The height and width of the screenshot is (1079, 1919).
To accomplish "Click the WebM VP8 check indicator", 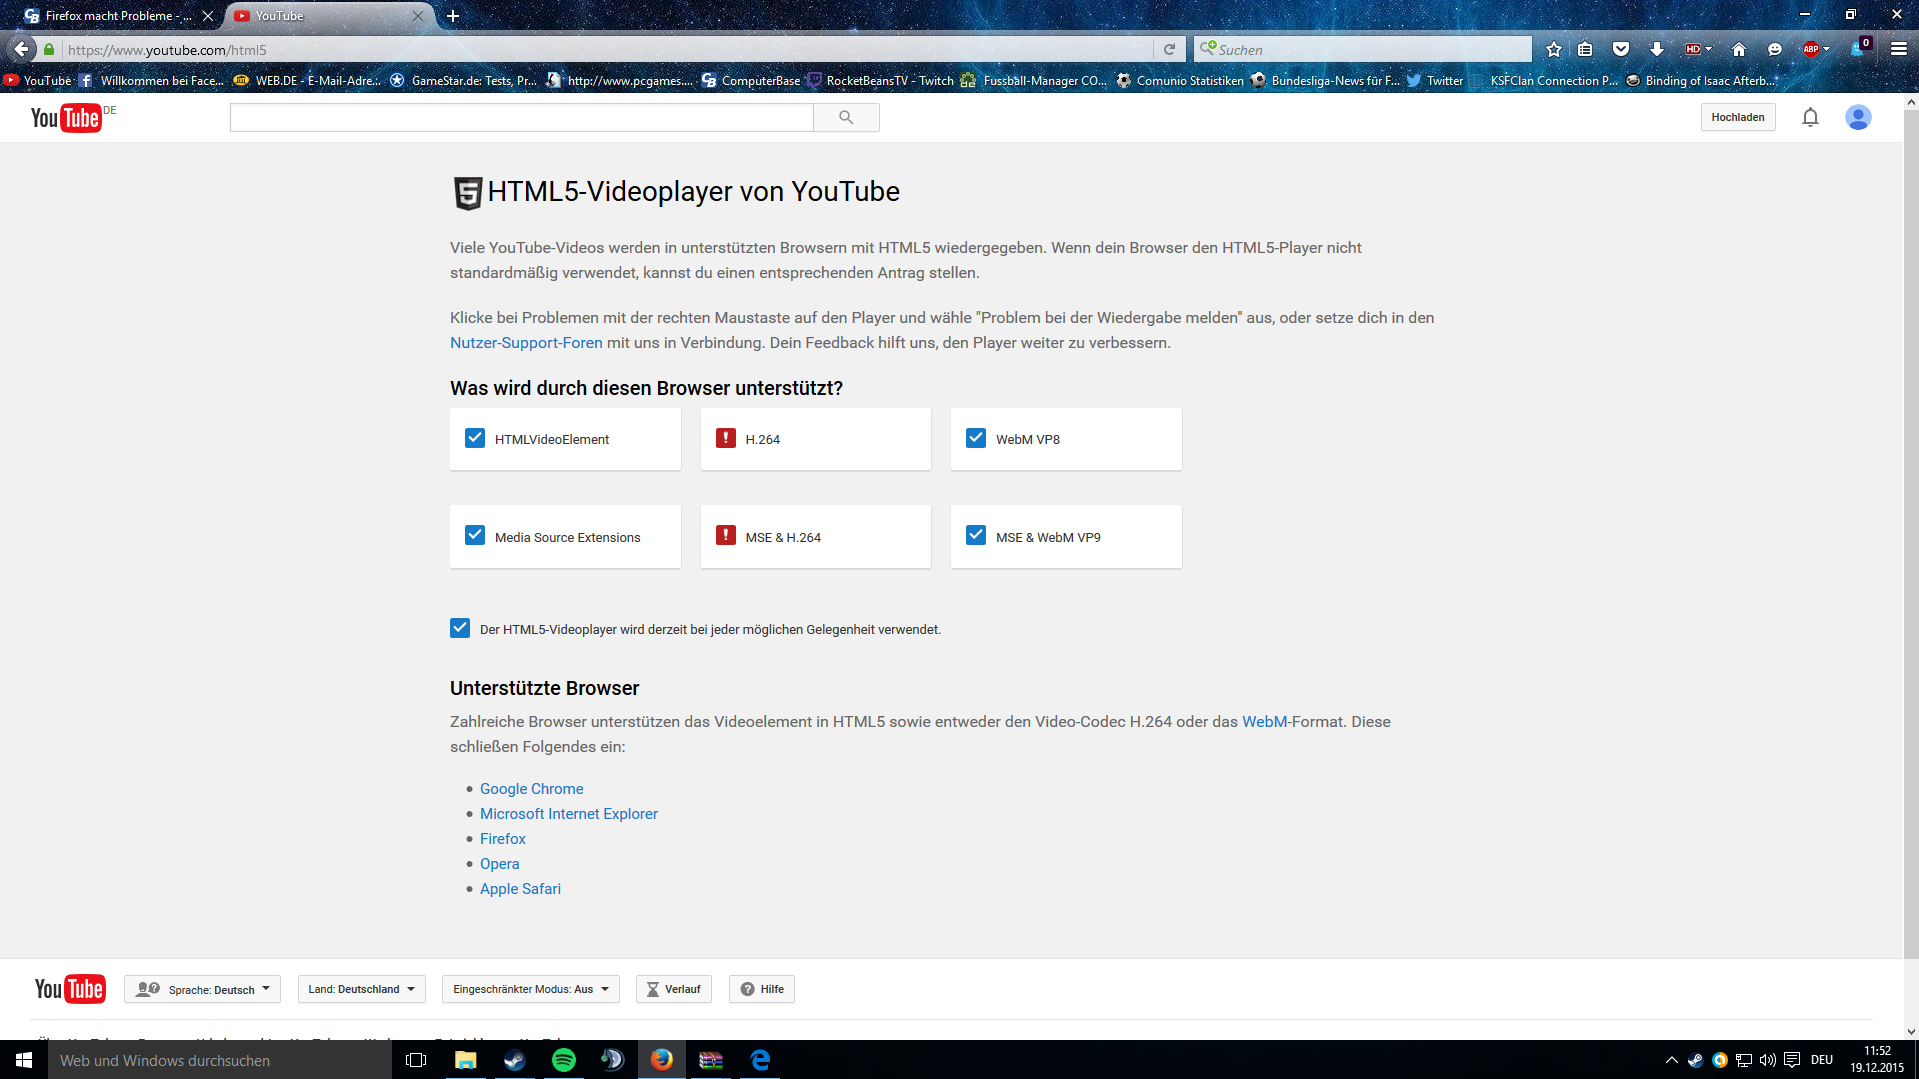I will [976, 438].
